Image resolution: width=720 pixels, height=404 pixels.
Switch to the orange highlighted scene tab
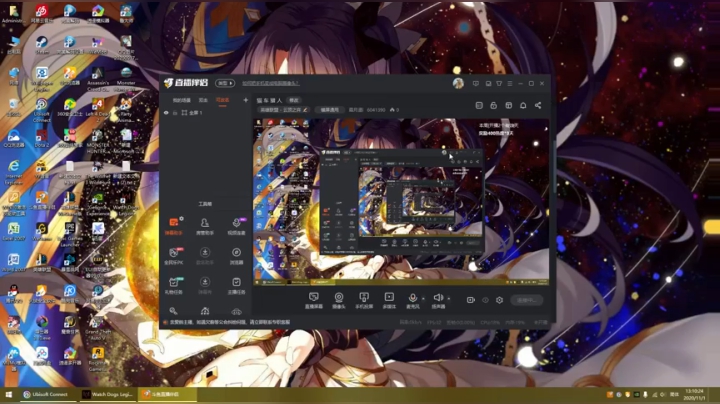point(222,100)
